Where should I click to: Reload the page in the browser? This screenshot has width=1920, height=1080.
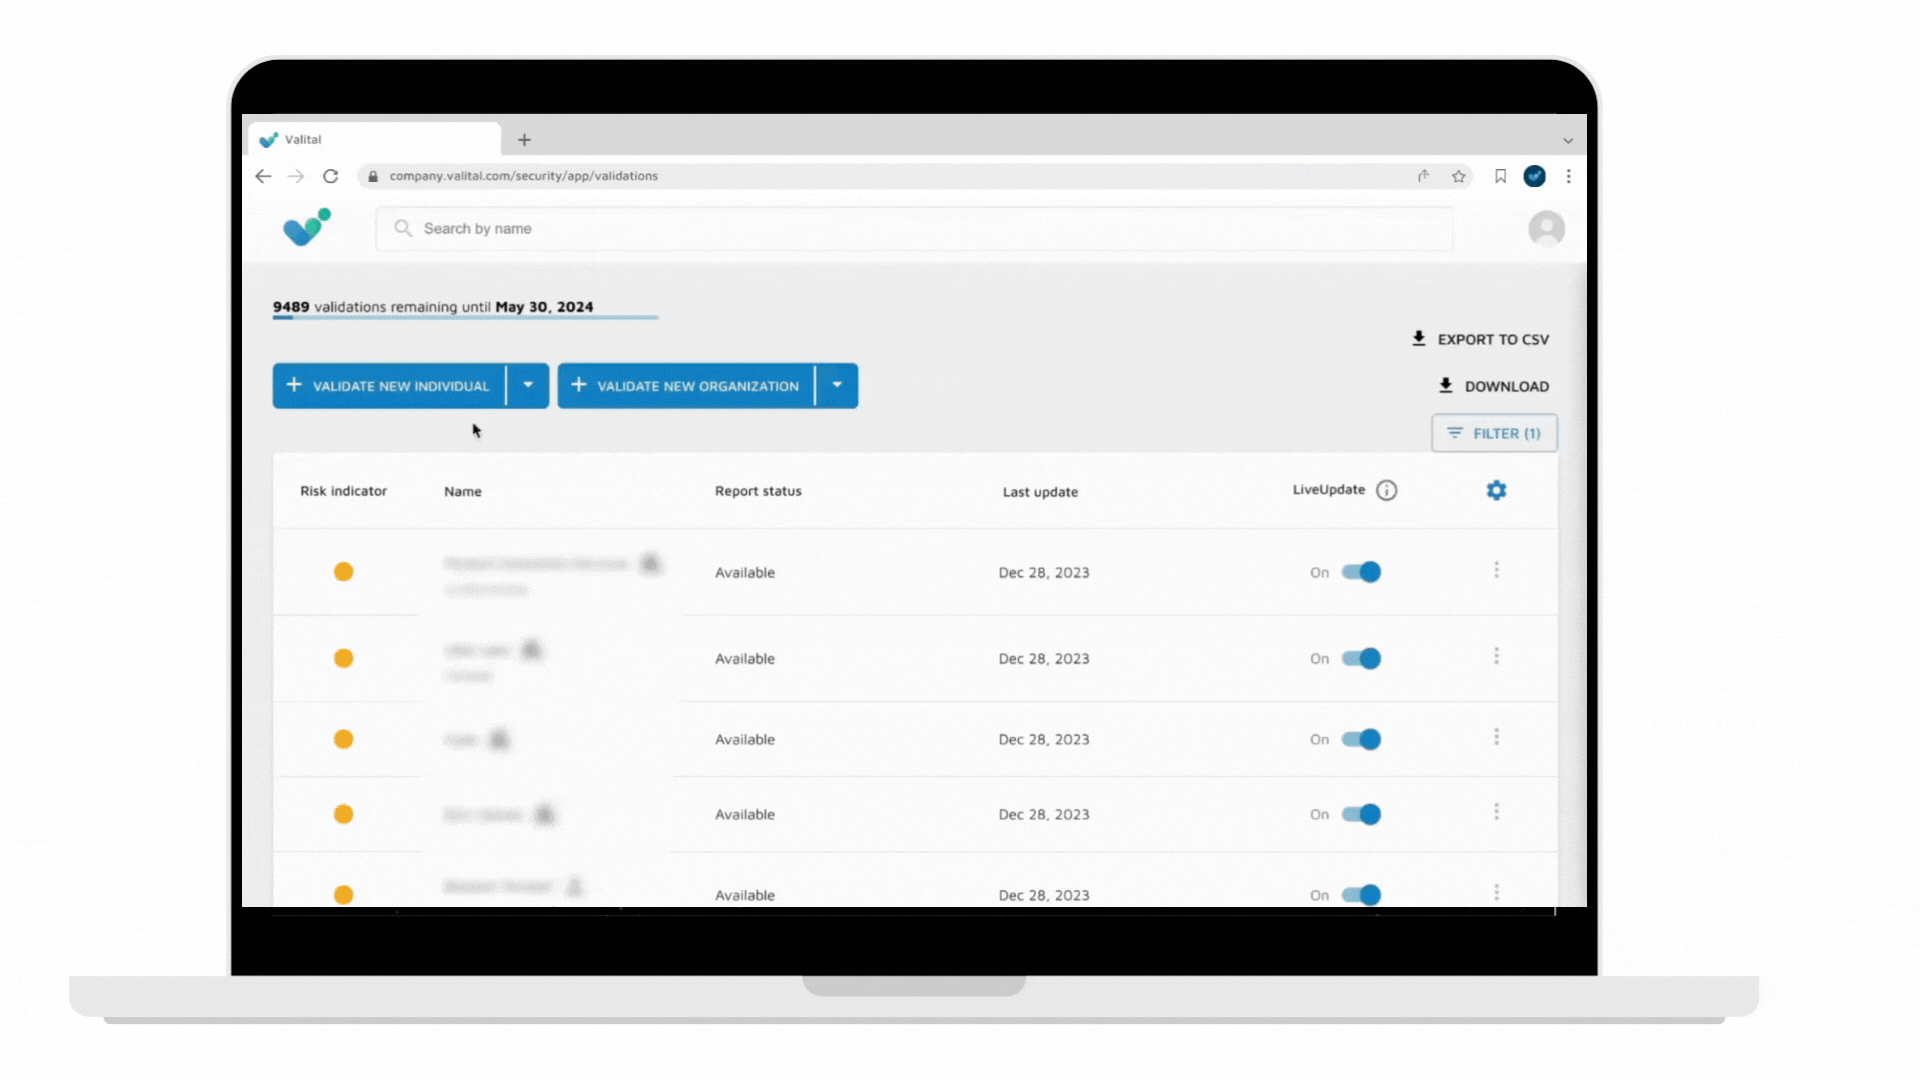point(330,176)
